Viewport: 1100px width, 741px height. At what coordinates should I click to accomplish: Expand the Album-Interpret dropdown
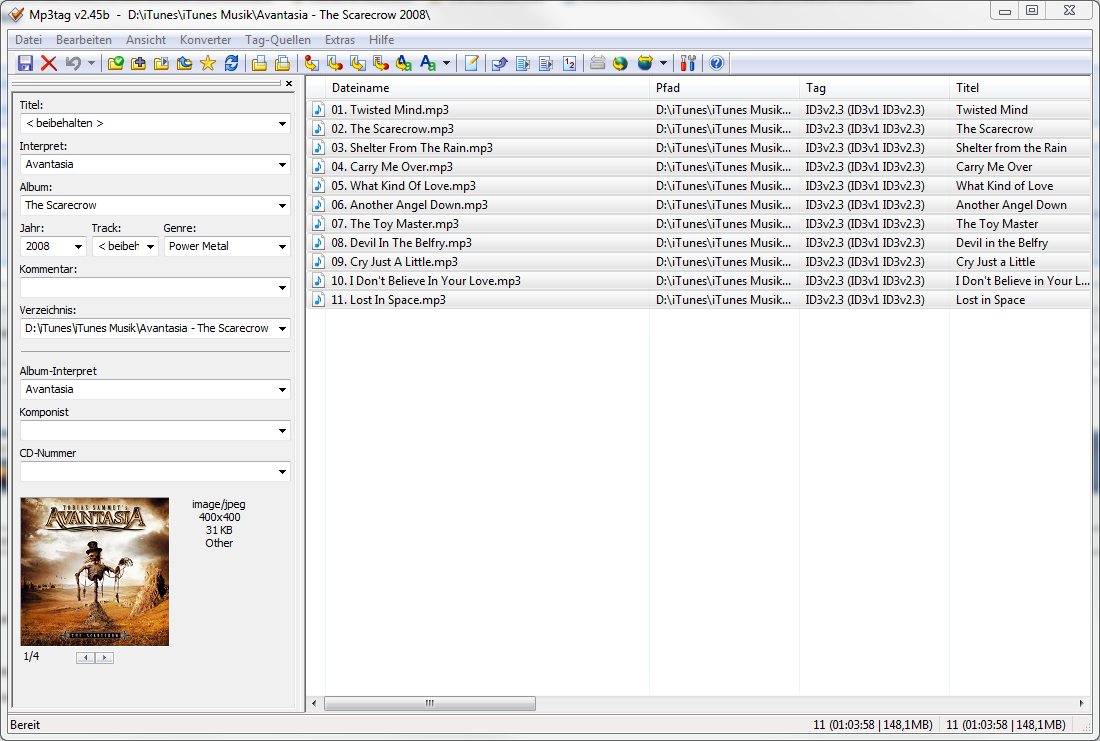(282, 389)
